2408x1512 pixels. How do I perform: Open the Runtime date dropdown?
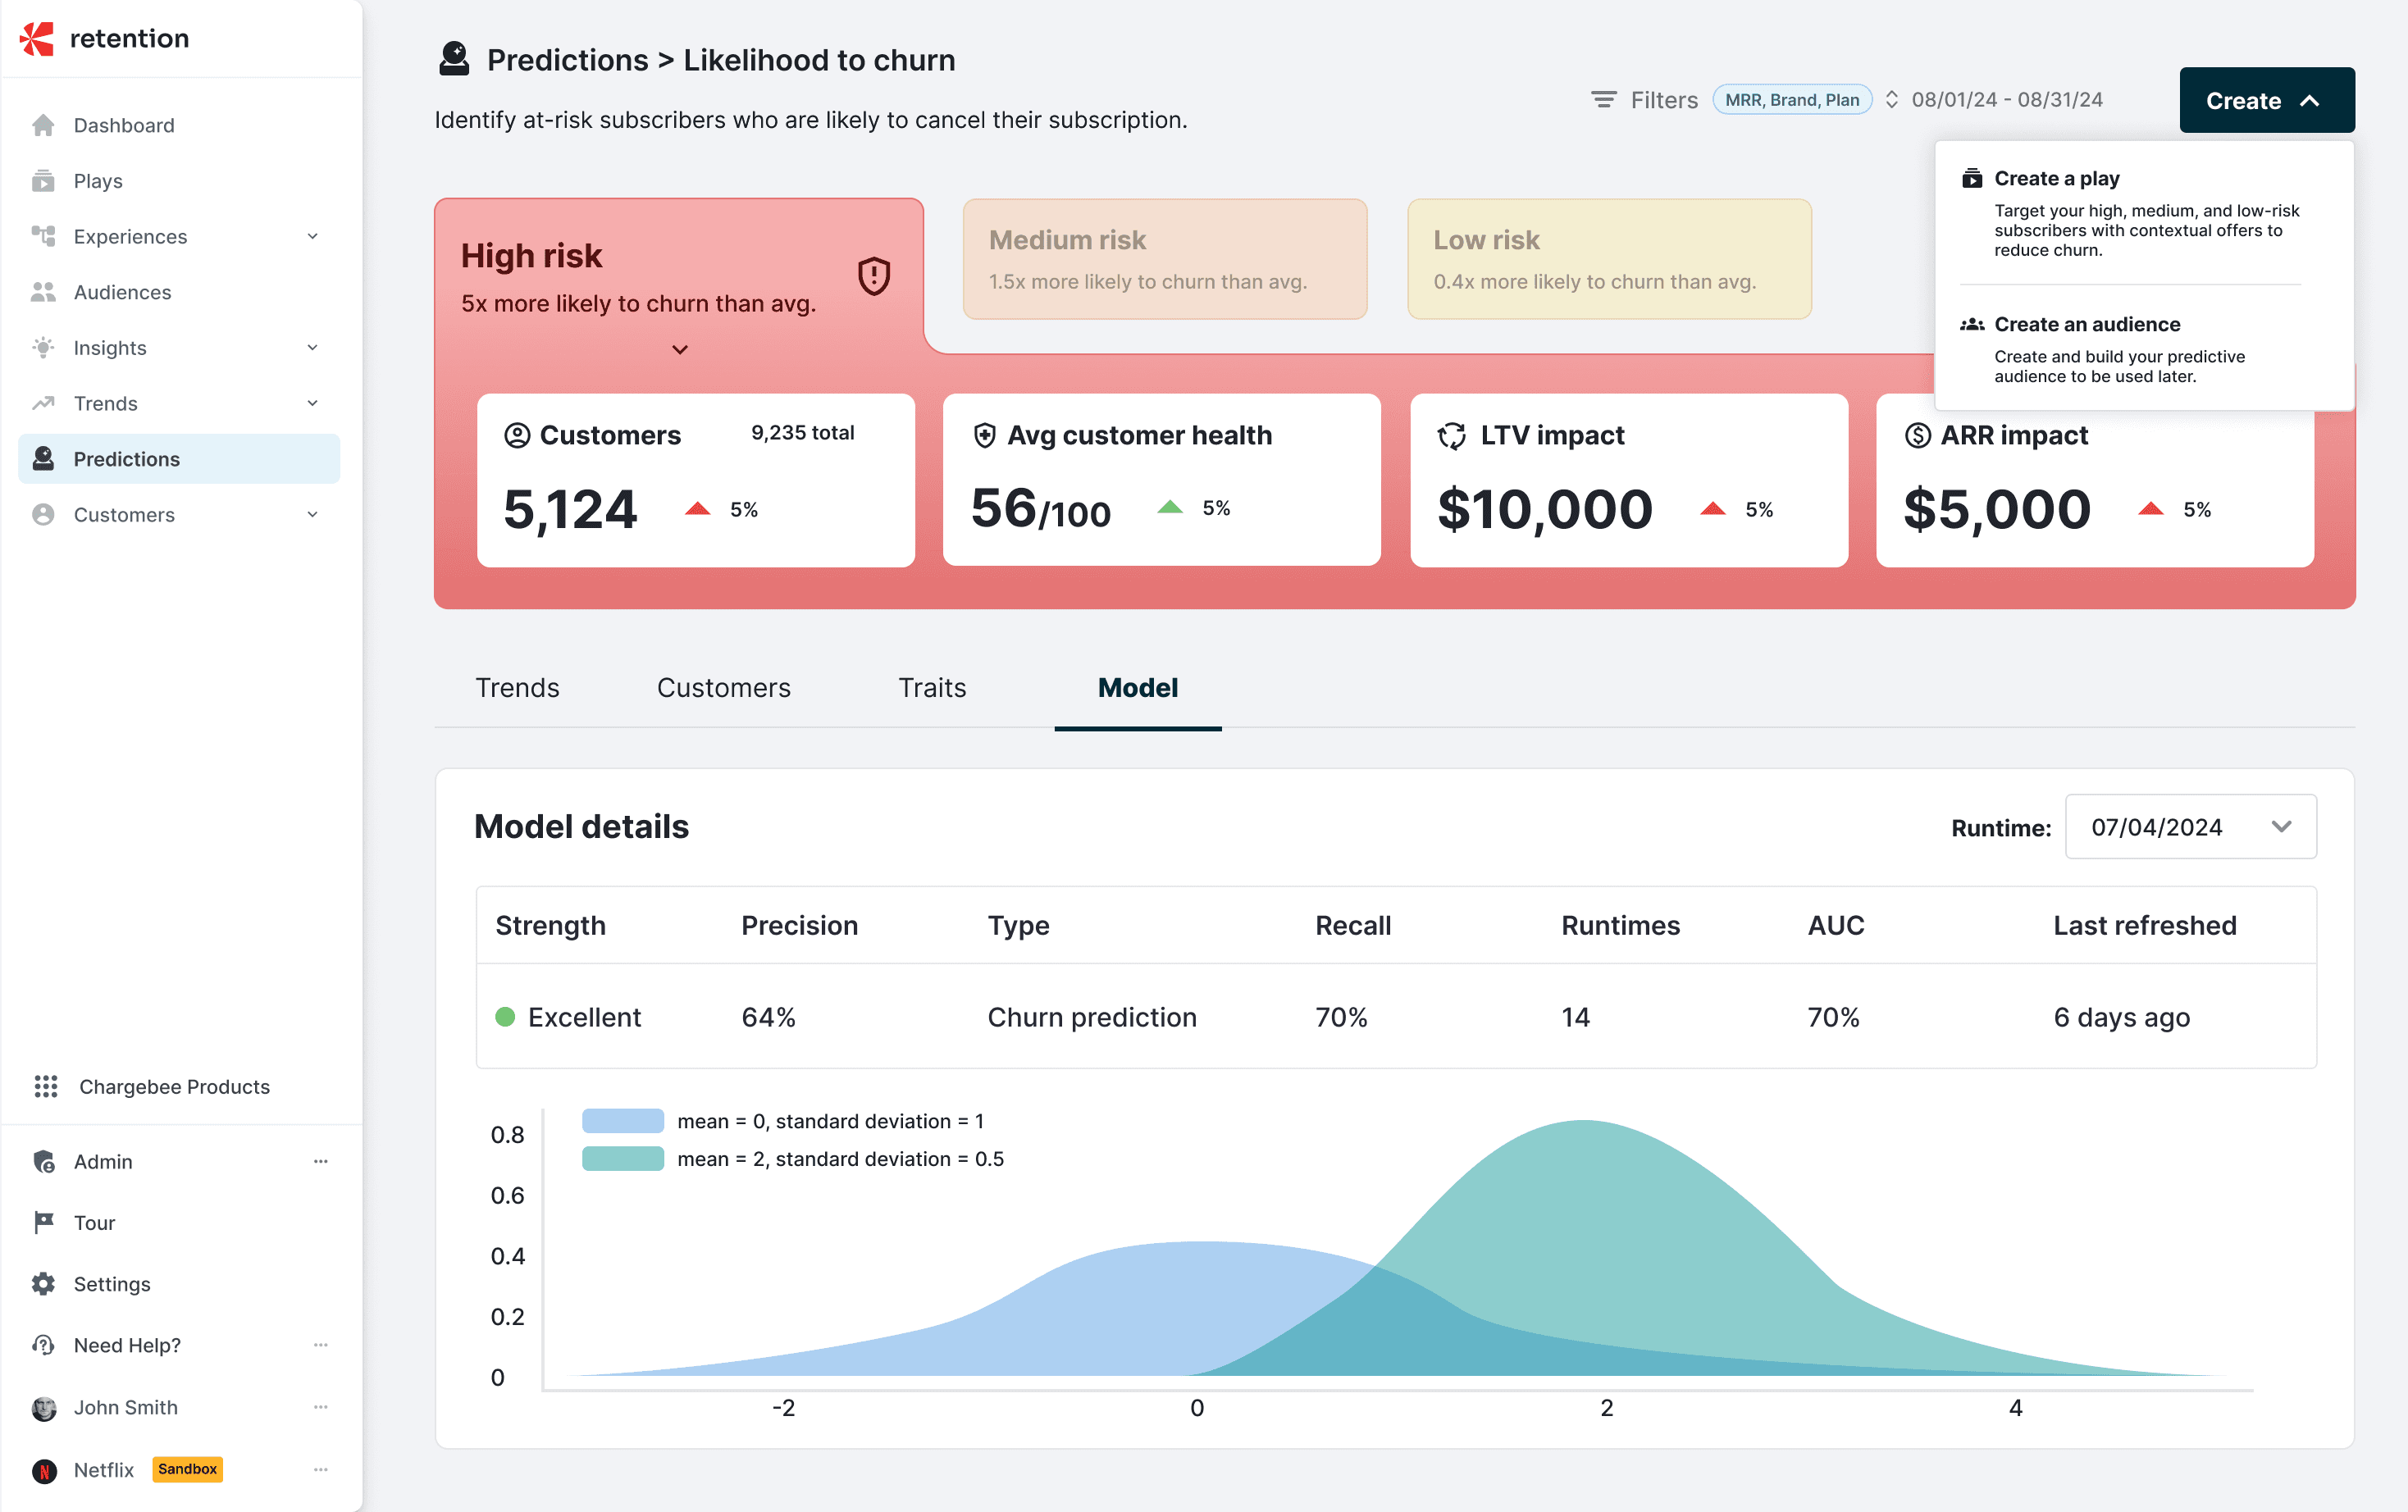(2190, 827)
